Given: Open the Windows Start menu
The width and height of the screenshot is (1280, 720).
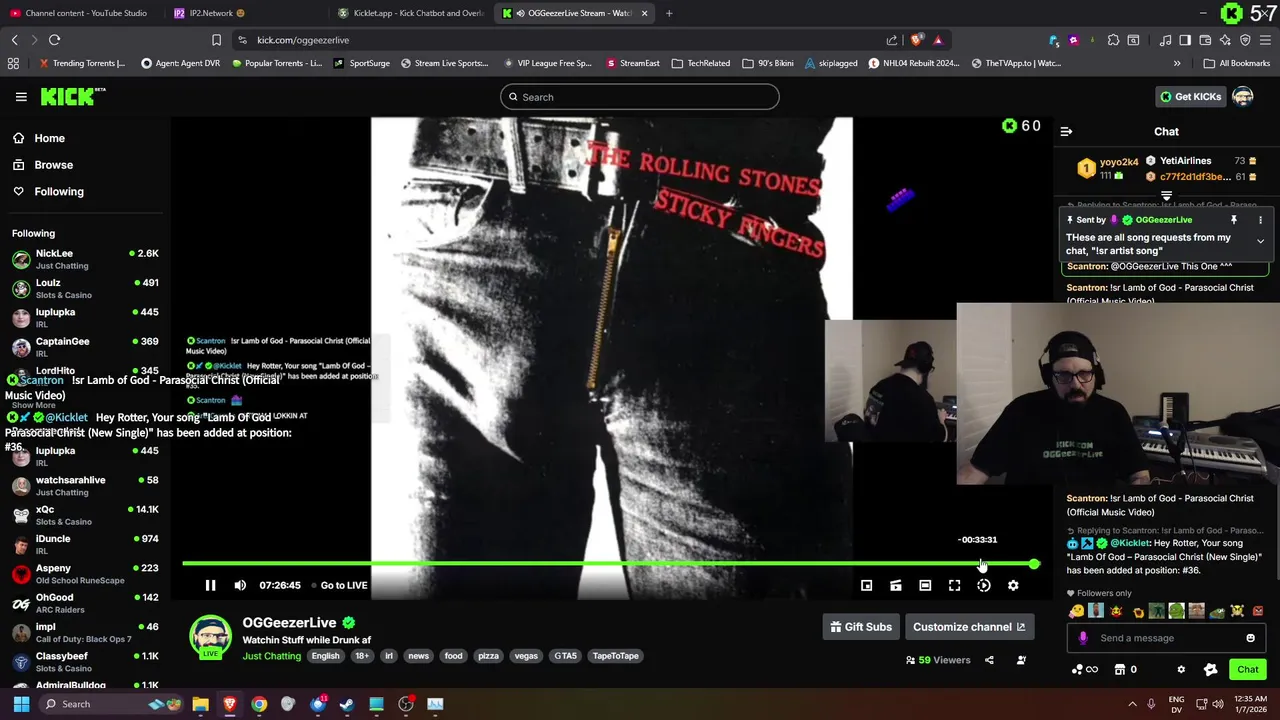Looking at the screenshot, I should [x=21, y=704].
